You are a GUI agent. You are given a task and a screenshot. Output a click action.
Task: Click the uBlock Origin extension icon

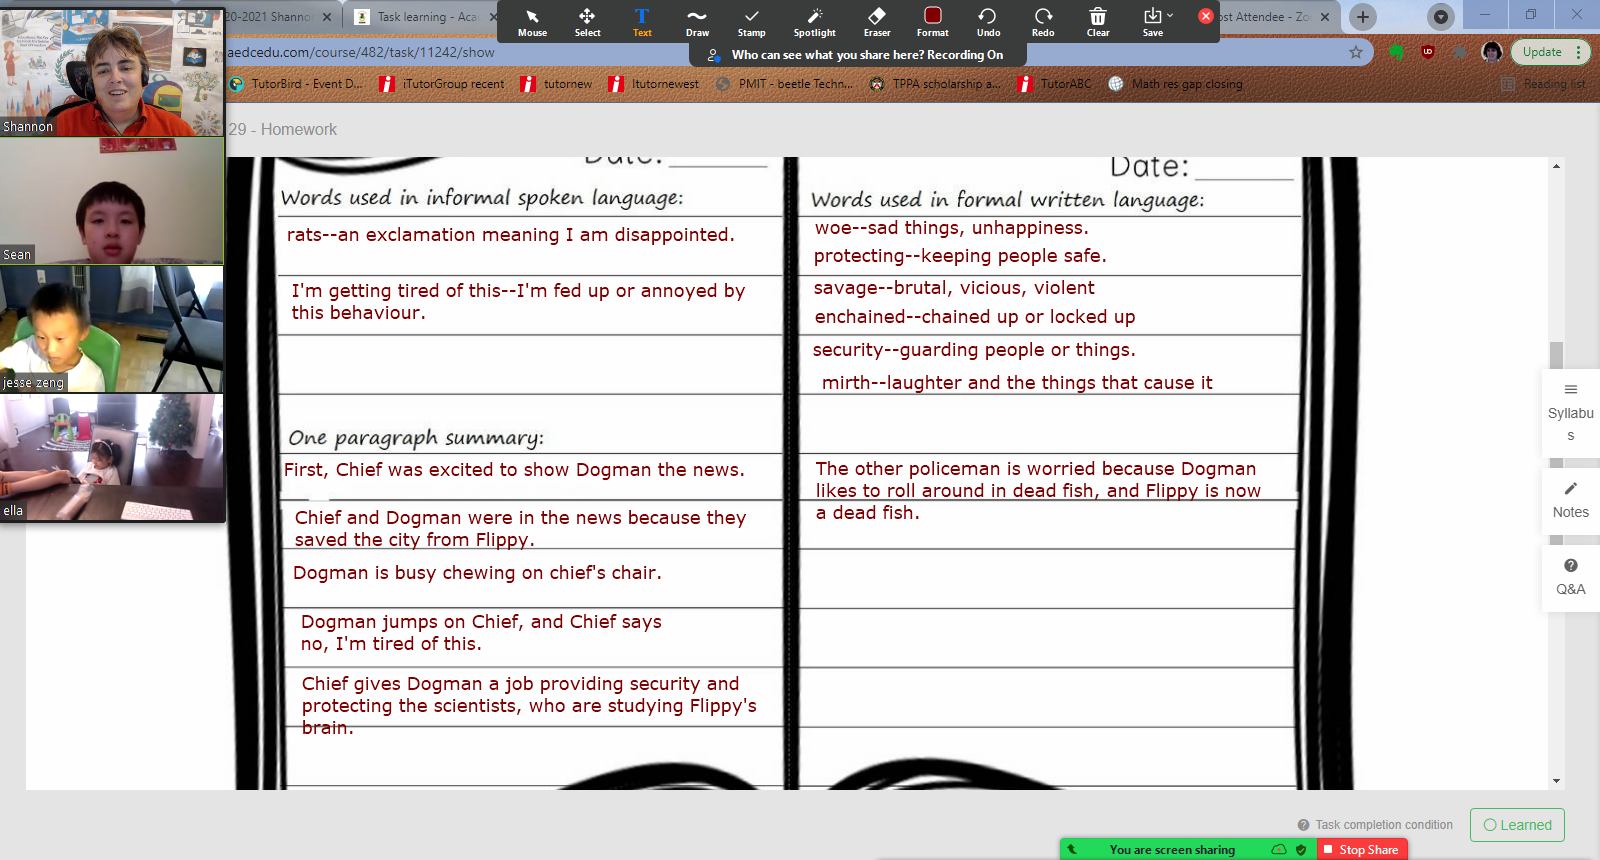click(1428, 52)
